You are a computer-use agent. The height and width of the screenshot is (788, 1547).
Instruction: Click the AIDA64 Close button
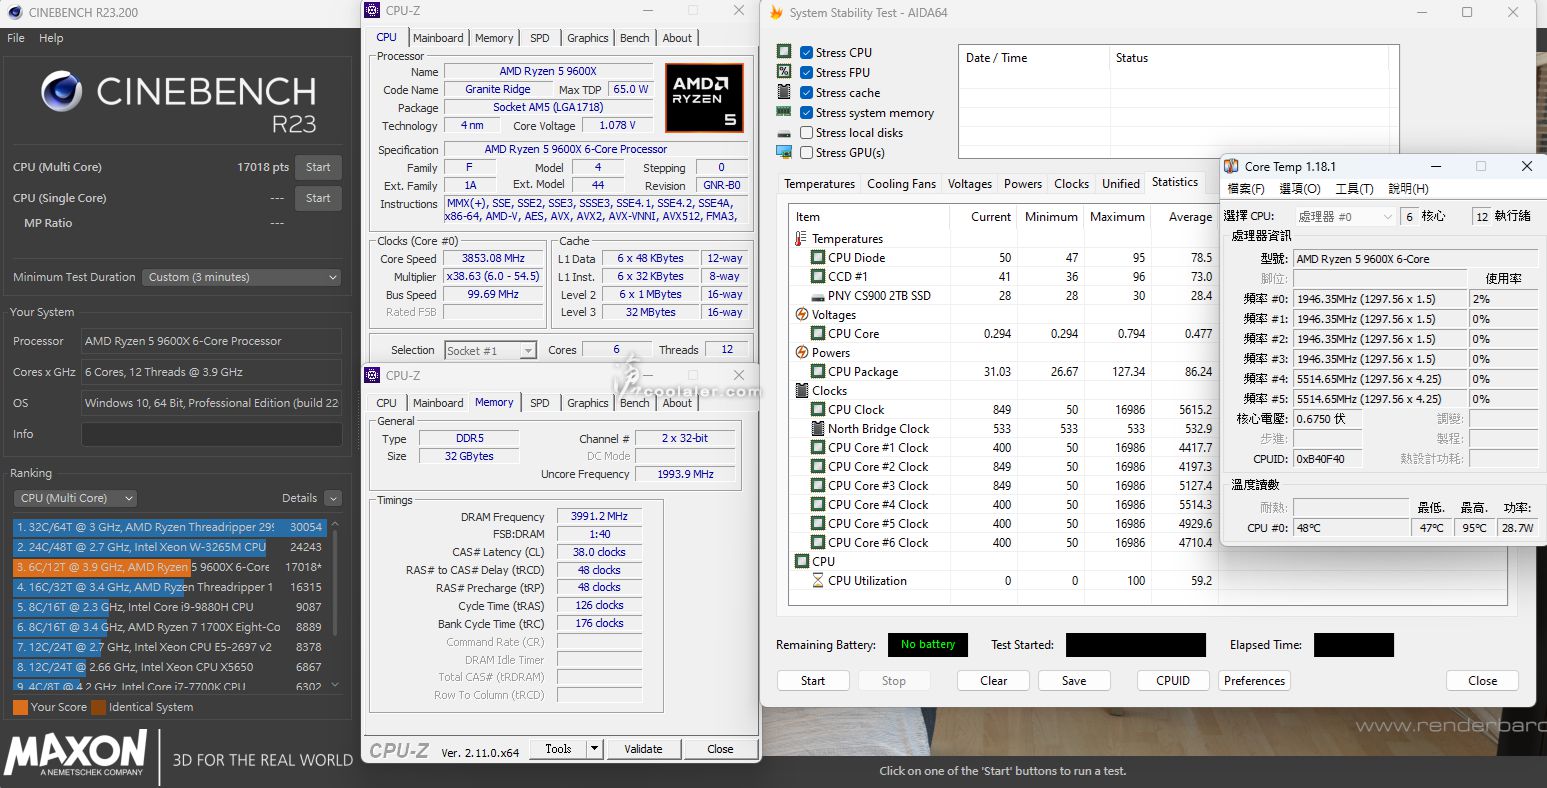pyautogui.click(x=1482, y=681)
